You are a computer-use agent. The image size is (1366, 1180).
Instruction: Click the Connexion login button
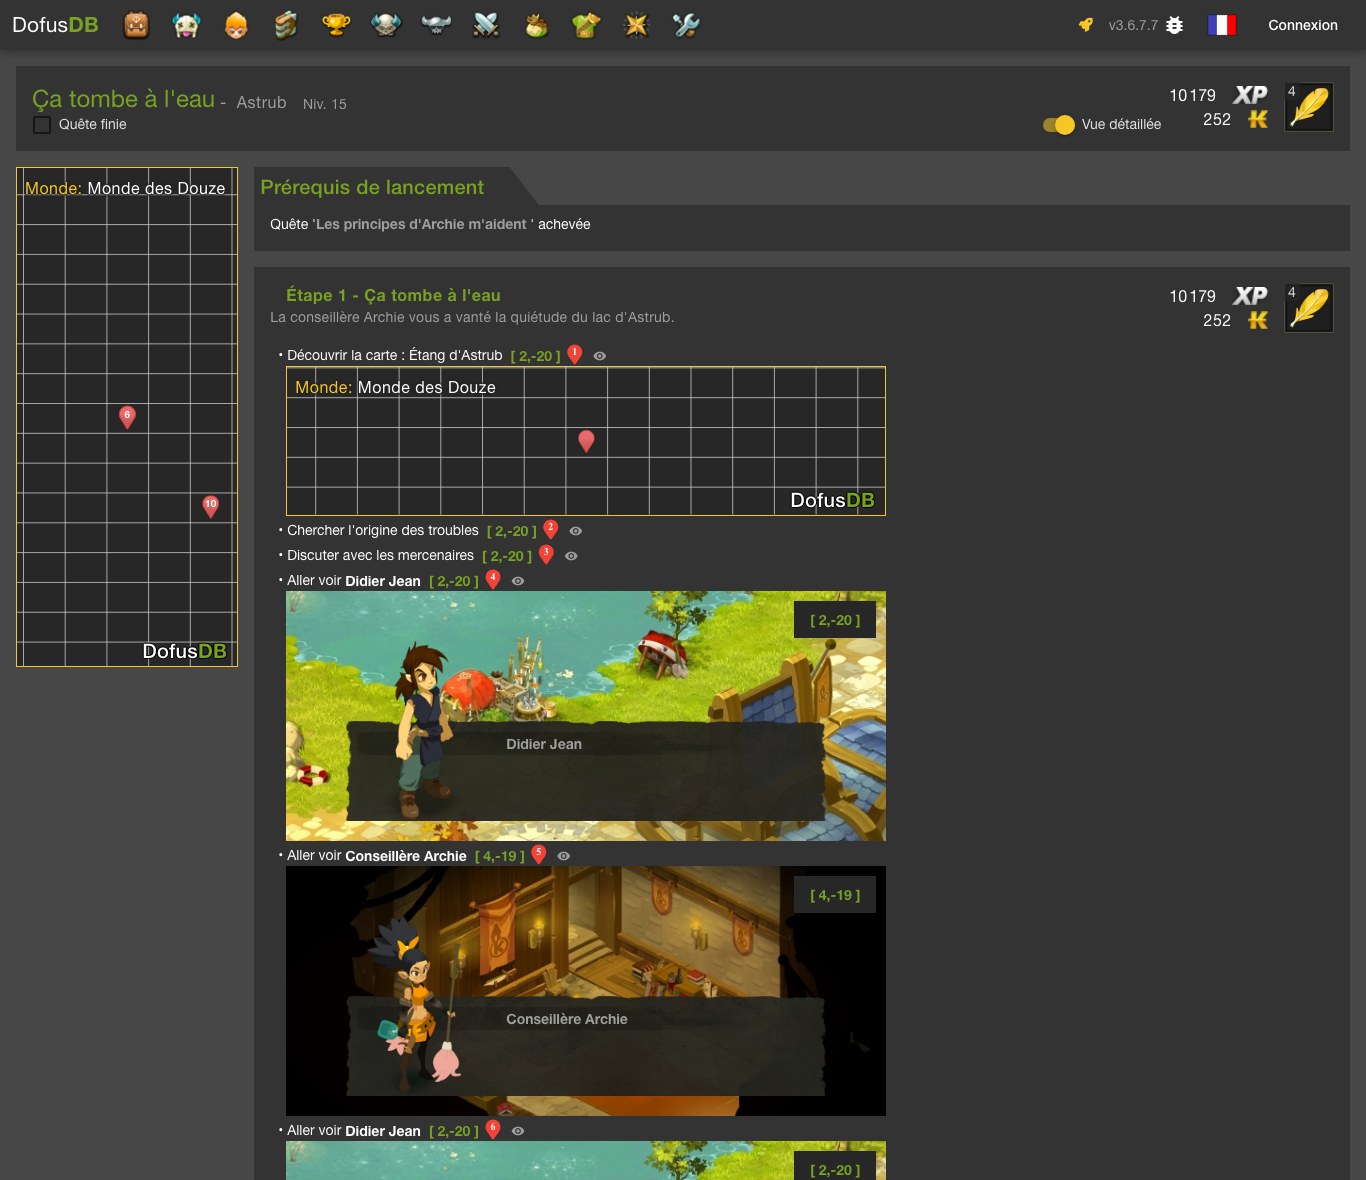click(x=1303, y=25)
